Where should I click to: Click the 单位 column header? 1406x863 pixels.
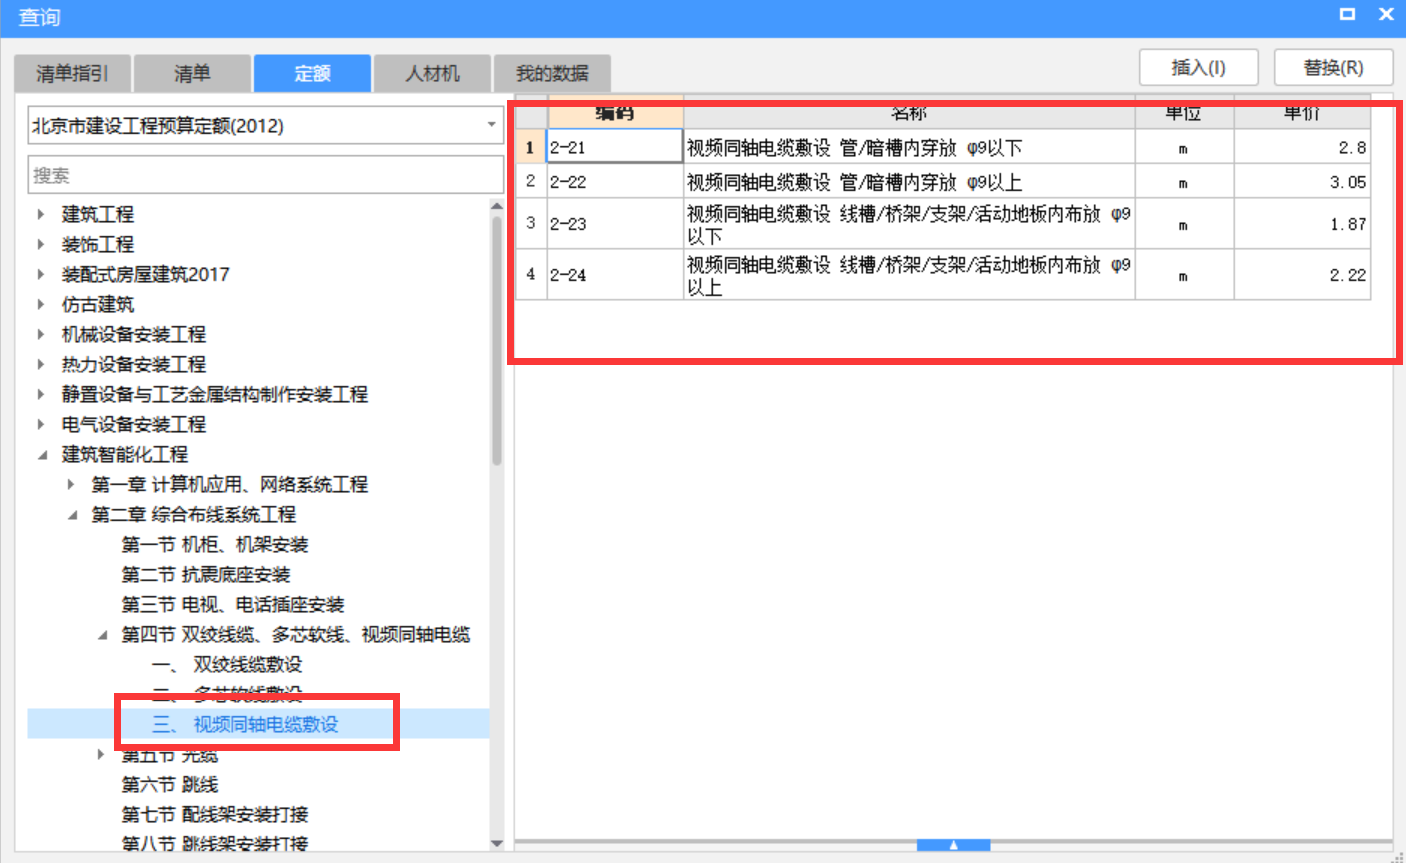[1184, 112]
